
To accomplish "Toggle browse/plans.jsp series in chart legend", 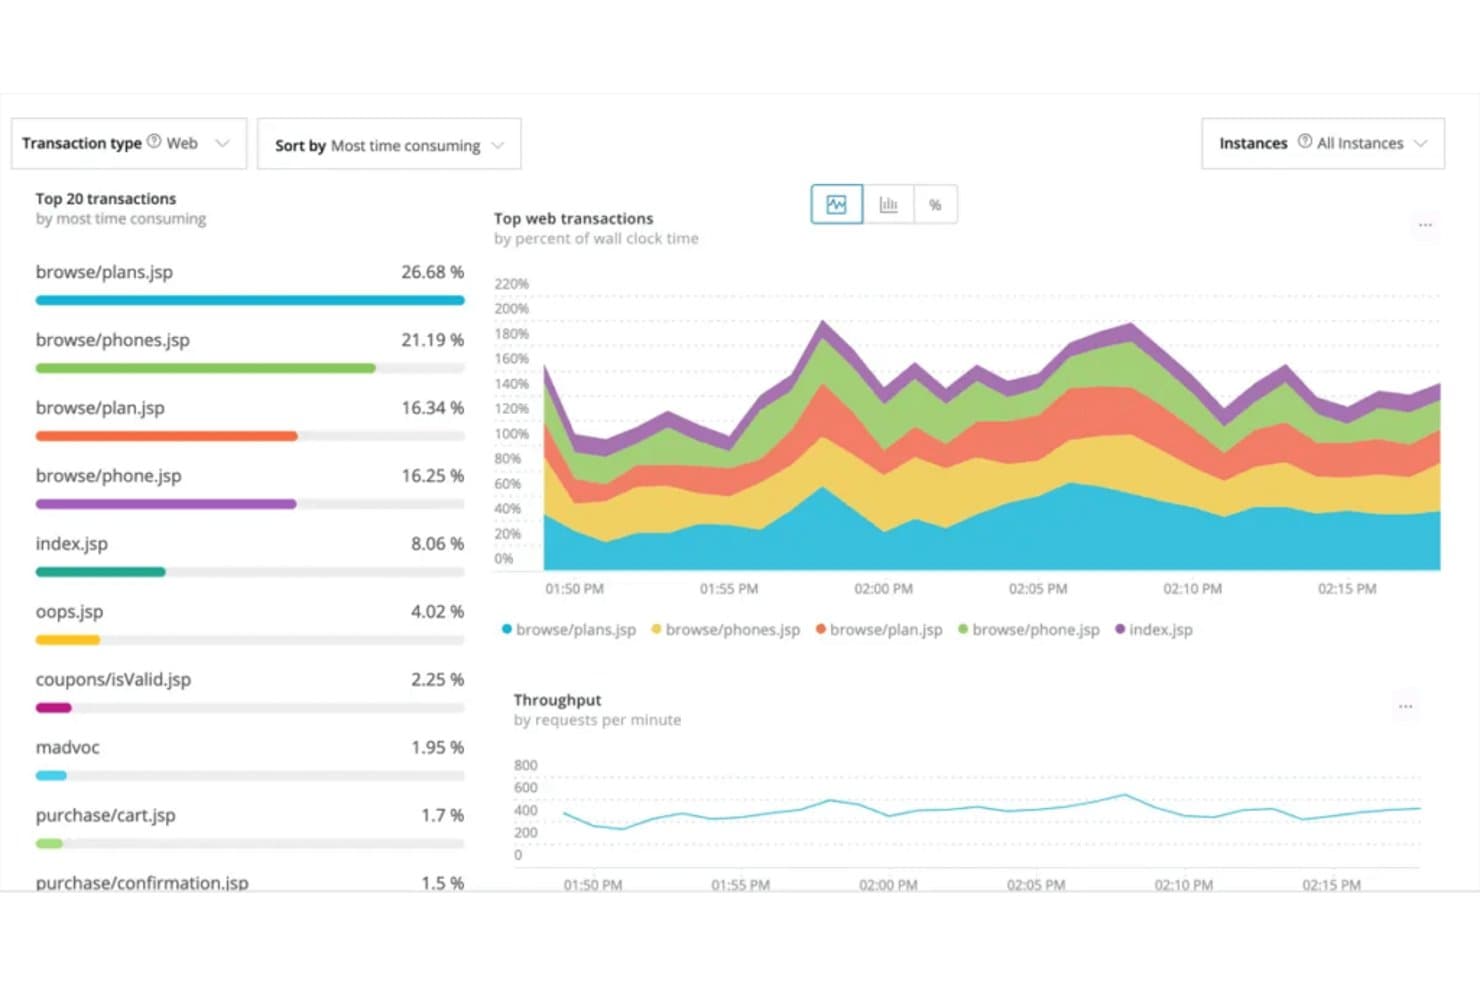I will pos(568,630).
